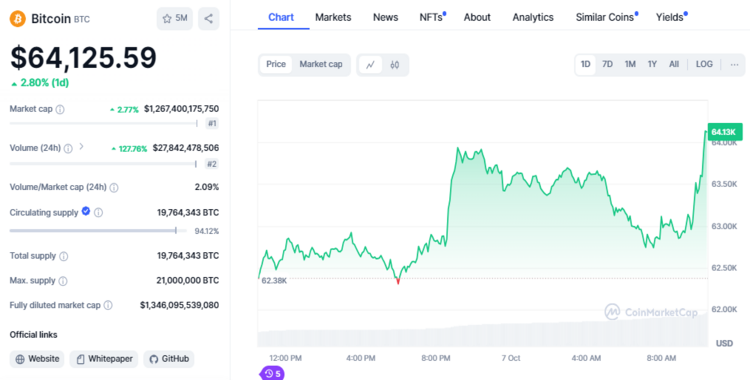
Task: Open the share icon button
Action: (x=209, y=19)
